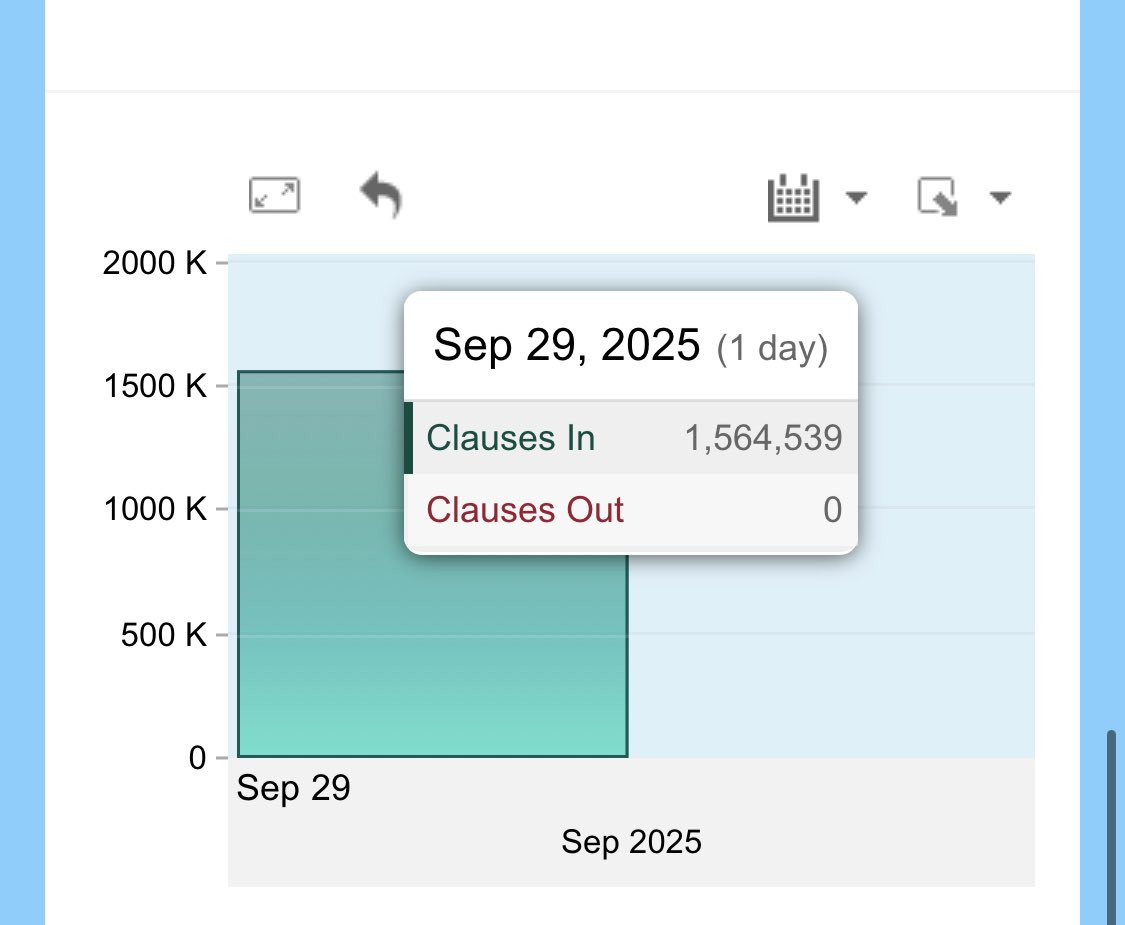Click the 1000 K axis label
Image resolution: width=1125 pixels, height=925 pixels.
click(x=155, y=509)
